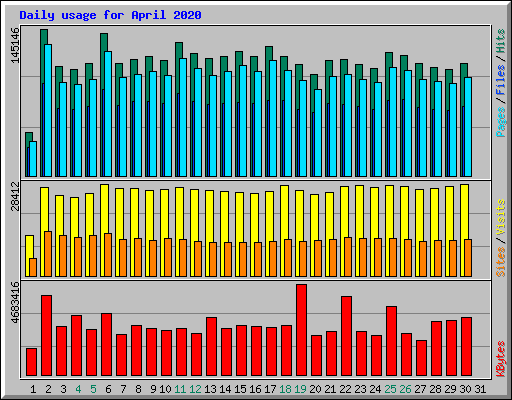Viewport: 512px width, 400px height.
Task: Click day label 28 on x-axis
Action: (435, 389)
